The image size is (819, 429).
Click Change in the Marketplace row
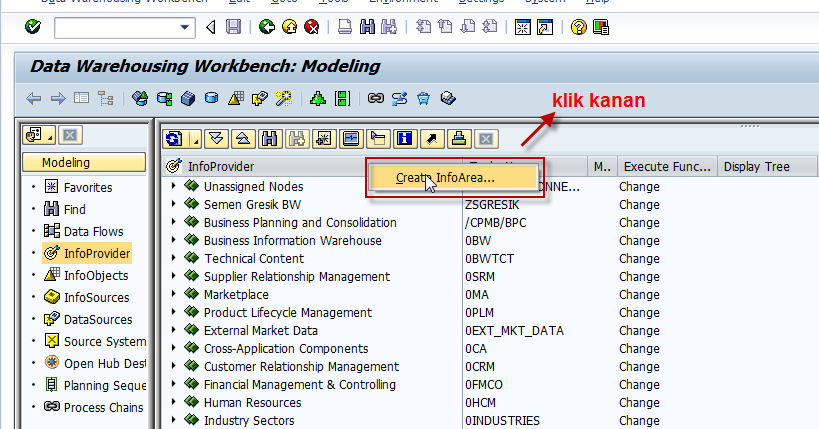639,294
